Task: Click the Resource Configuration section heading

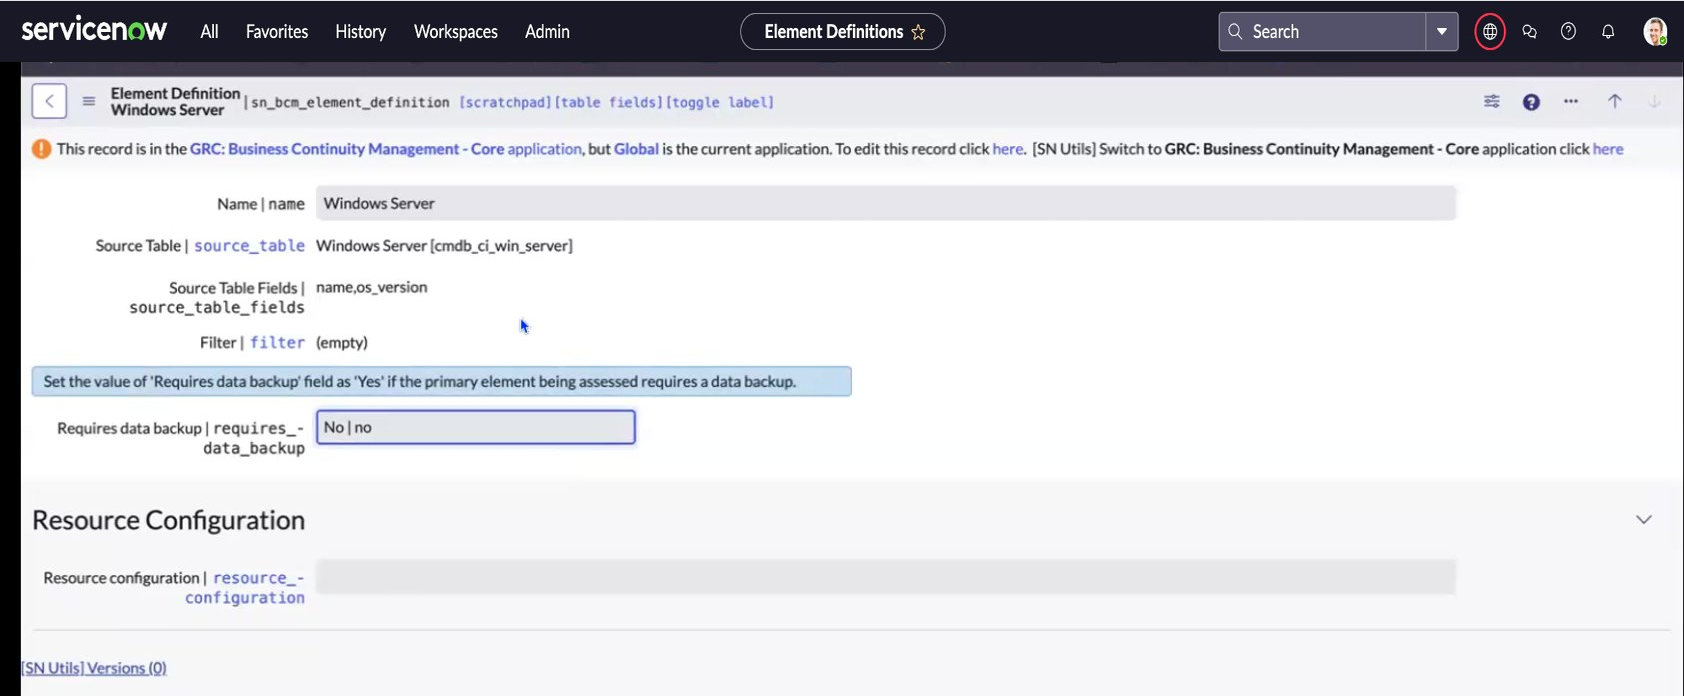Action: [168, 520]
